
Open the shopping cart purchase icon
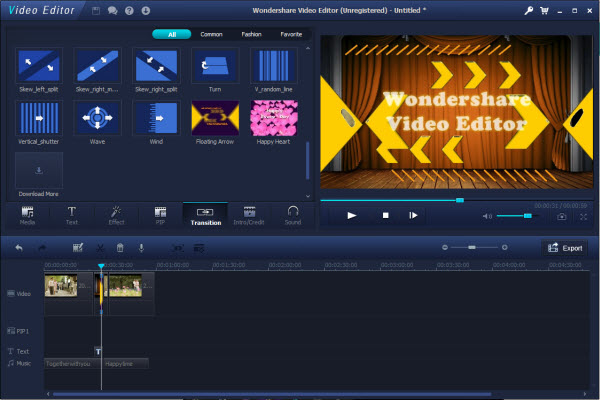(x=544, y=11)
